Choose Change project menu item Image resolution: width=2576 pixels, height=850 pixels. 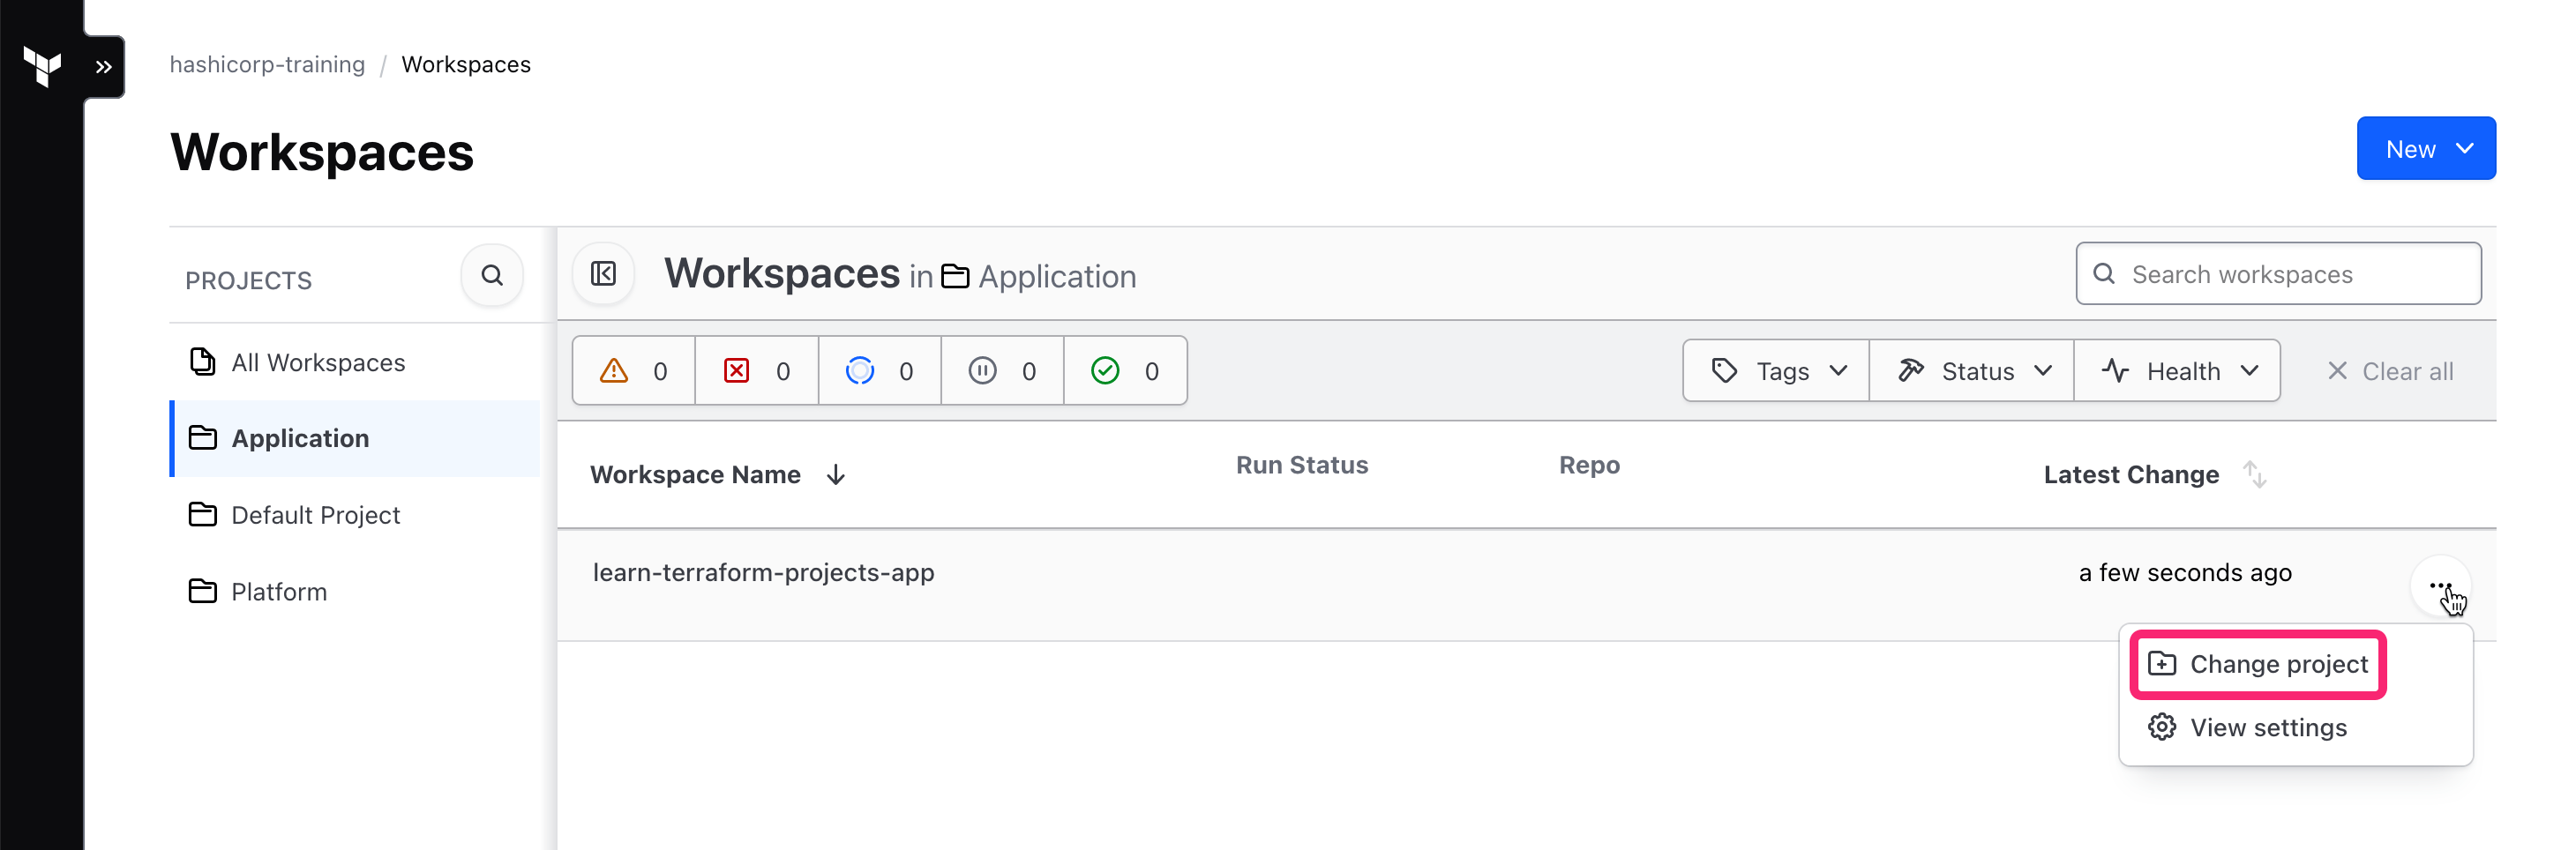pos(2258,664)
